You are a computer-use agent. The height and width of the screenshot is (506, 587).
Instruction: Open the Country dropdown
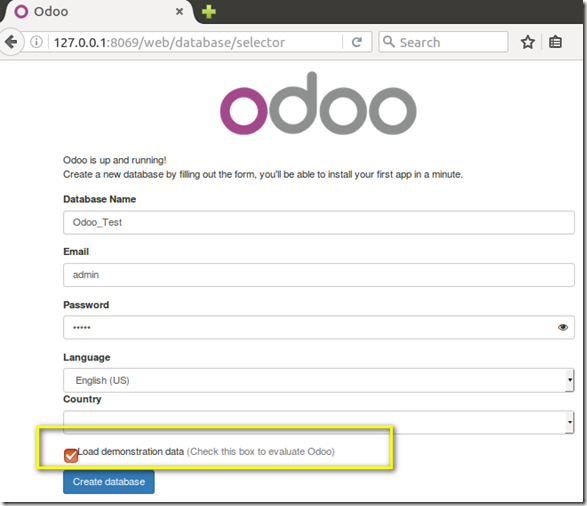click(x=319, y=422)
